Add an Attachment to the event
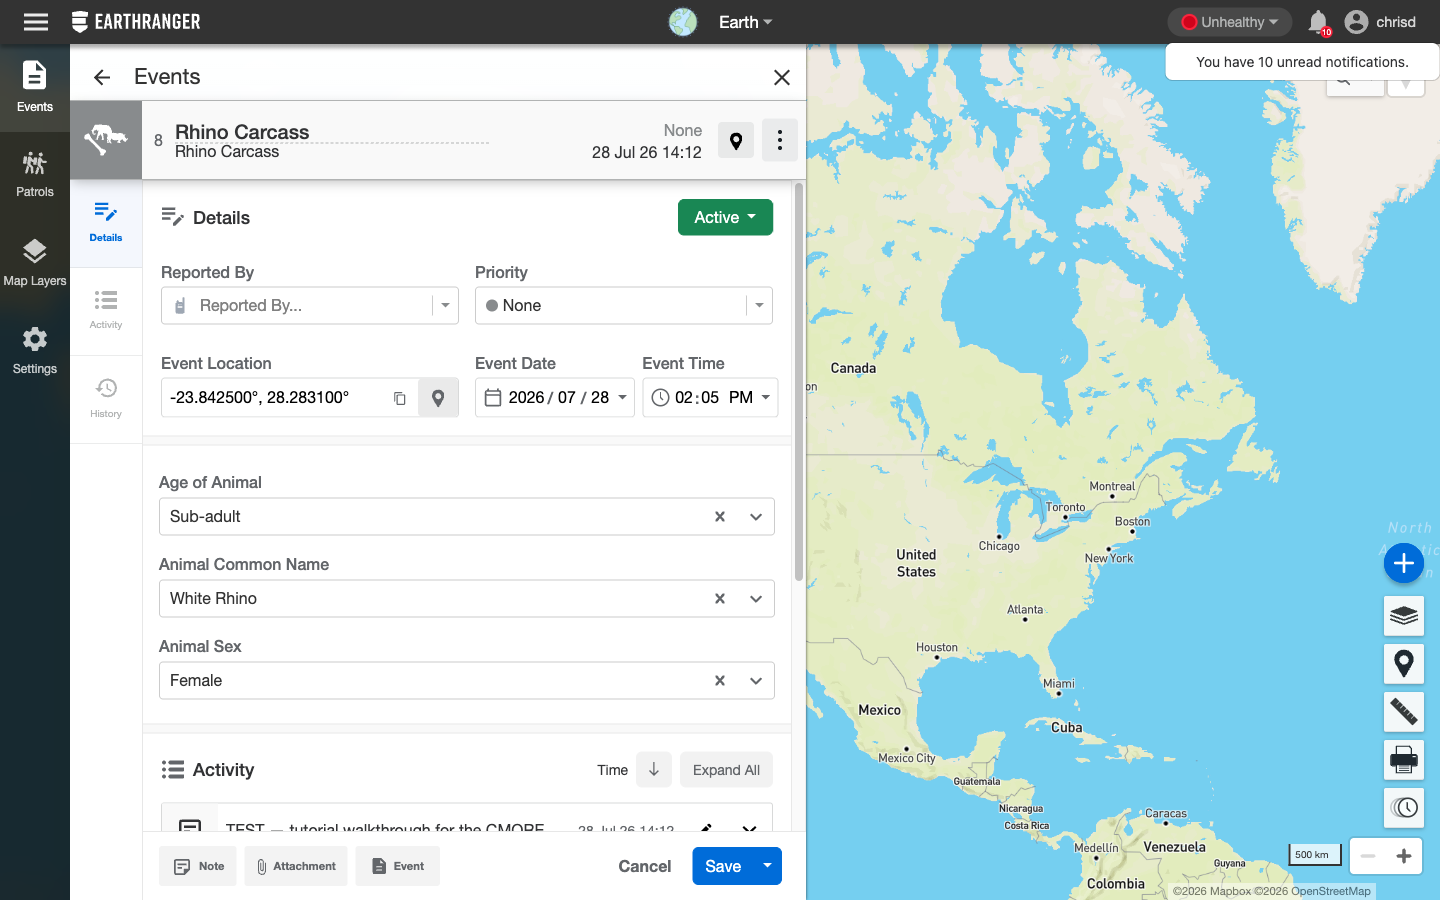 [x=296, y=866]
